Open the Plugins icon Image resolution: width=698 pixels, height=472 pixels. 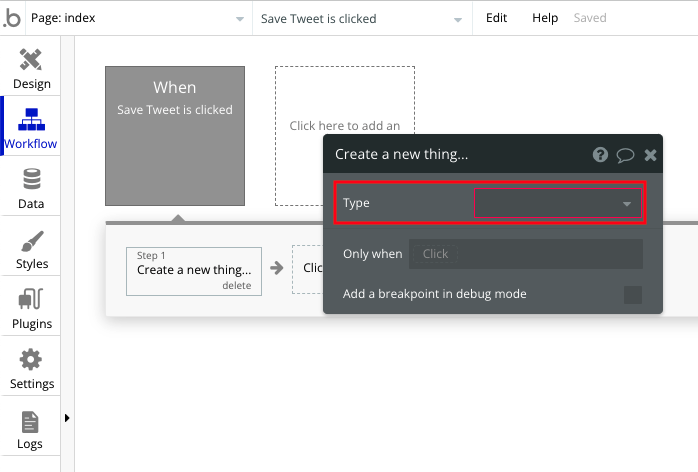tap(31, 299)
